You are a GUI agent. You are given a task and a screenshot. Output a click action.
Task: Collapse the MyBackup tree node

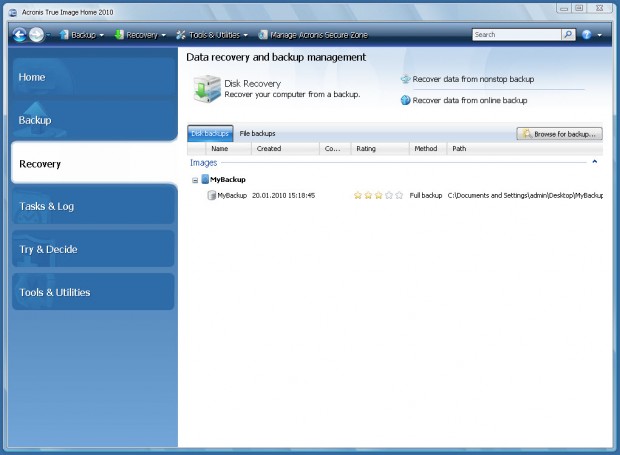point(195,180)
